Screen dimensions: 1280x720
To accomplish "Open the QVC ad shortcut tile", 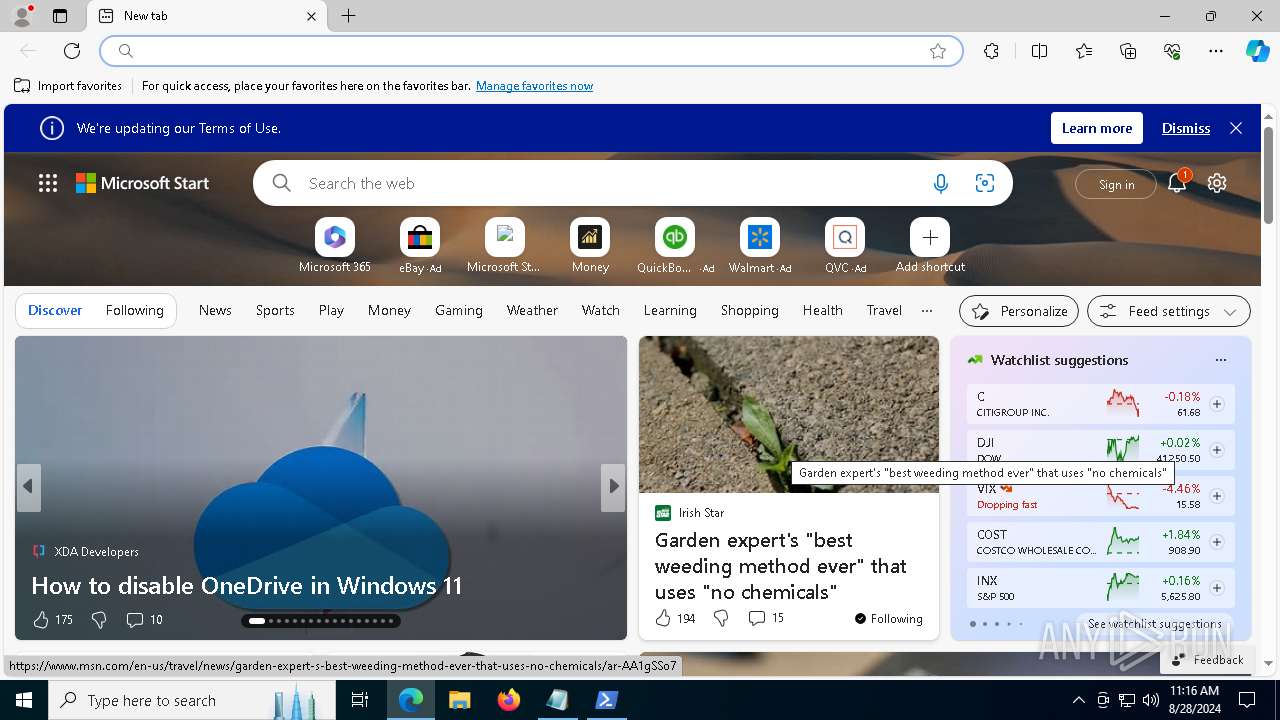I will pos(845,238).
